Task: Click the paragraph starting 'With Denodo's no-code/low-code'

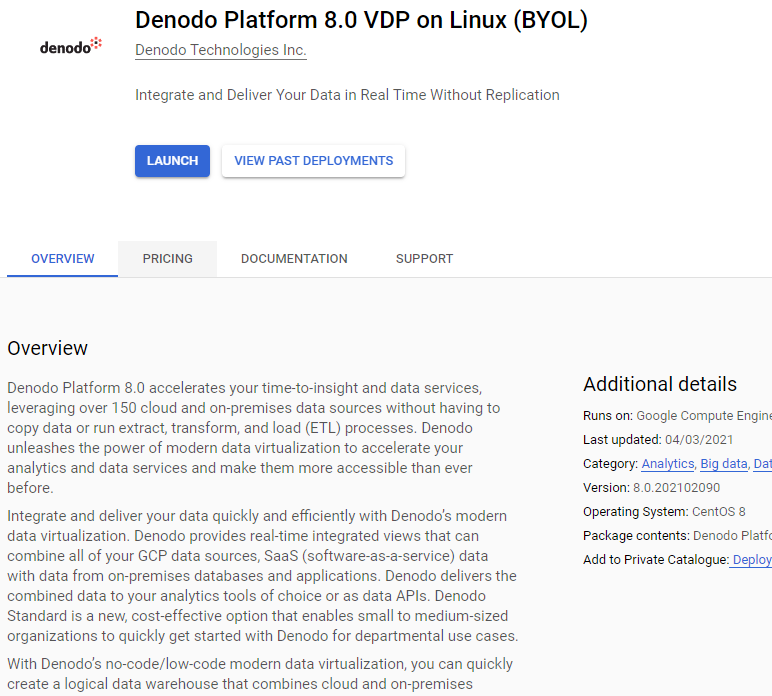Action: (260, 674)
